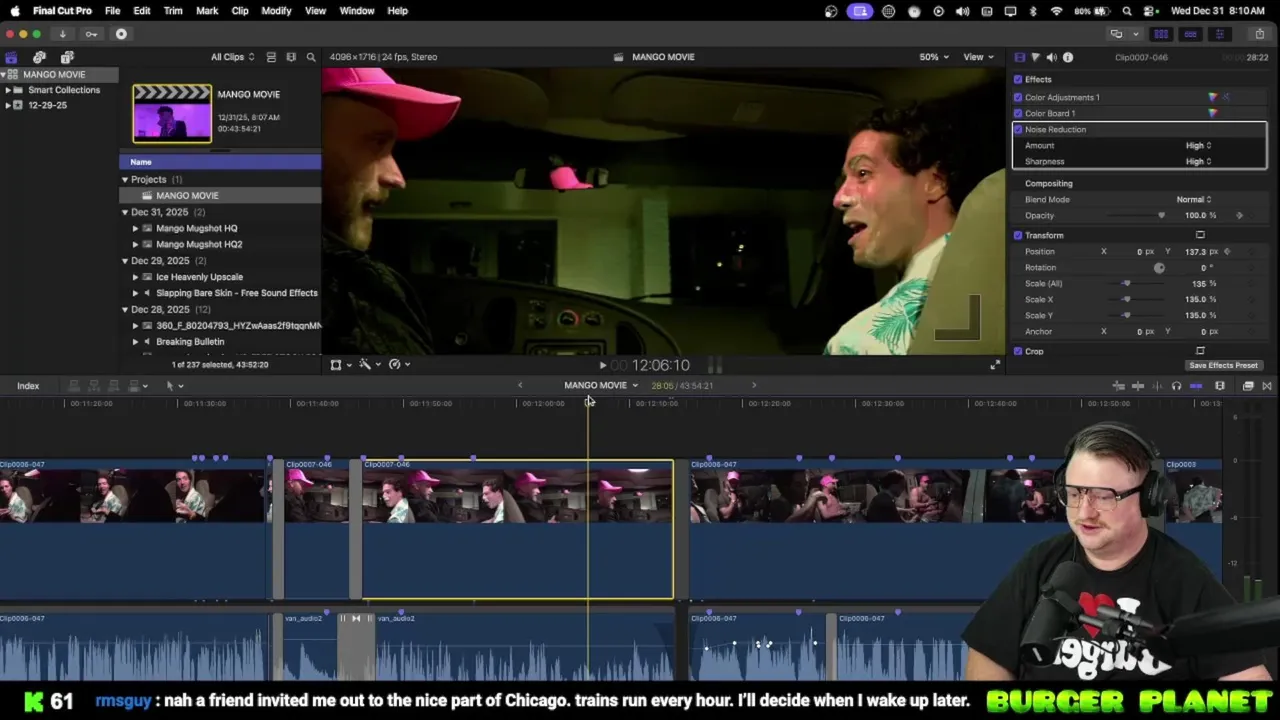The width and height of the screenshot is (1280, 720).
Task: Toggle the Inspector panel sliders button
Action: point(1219,34)
